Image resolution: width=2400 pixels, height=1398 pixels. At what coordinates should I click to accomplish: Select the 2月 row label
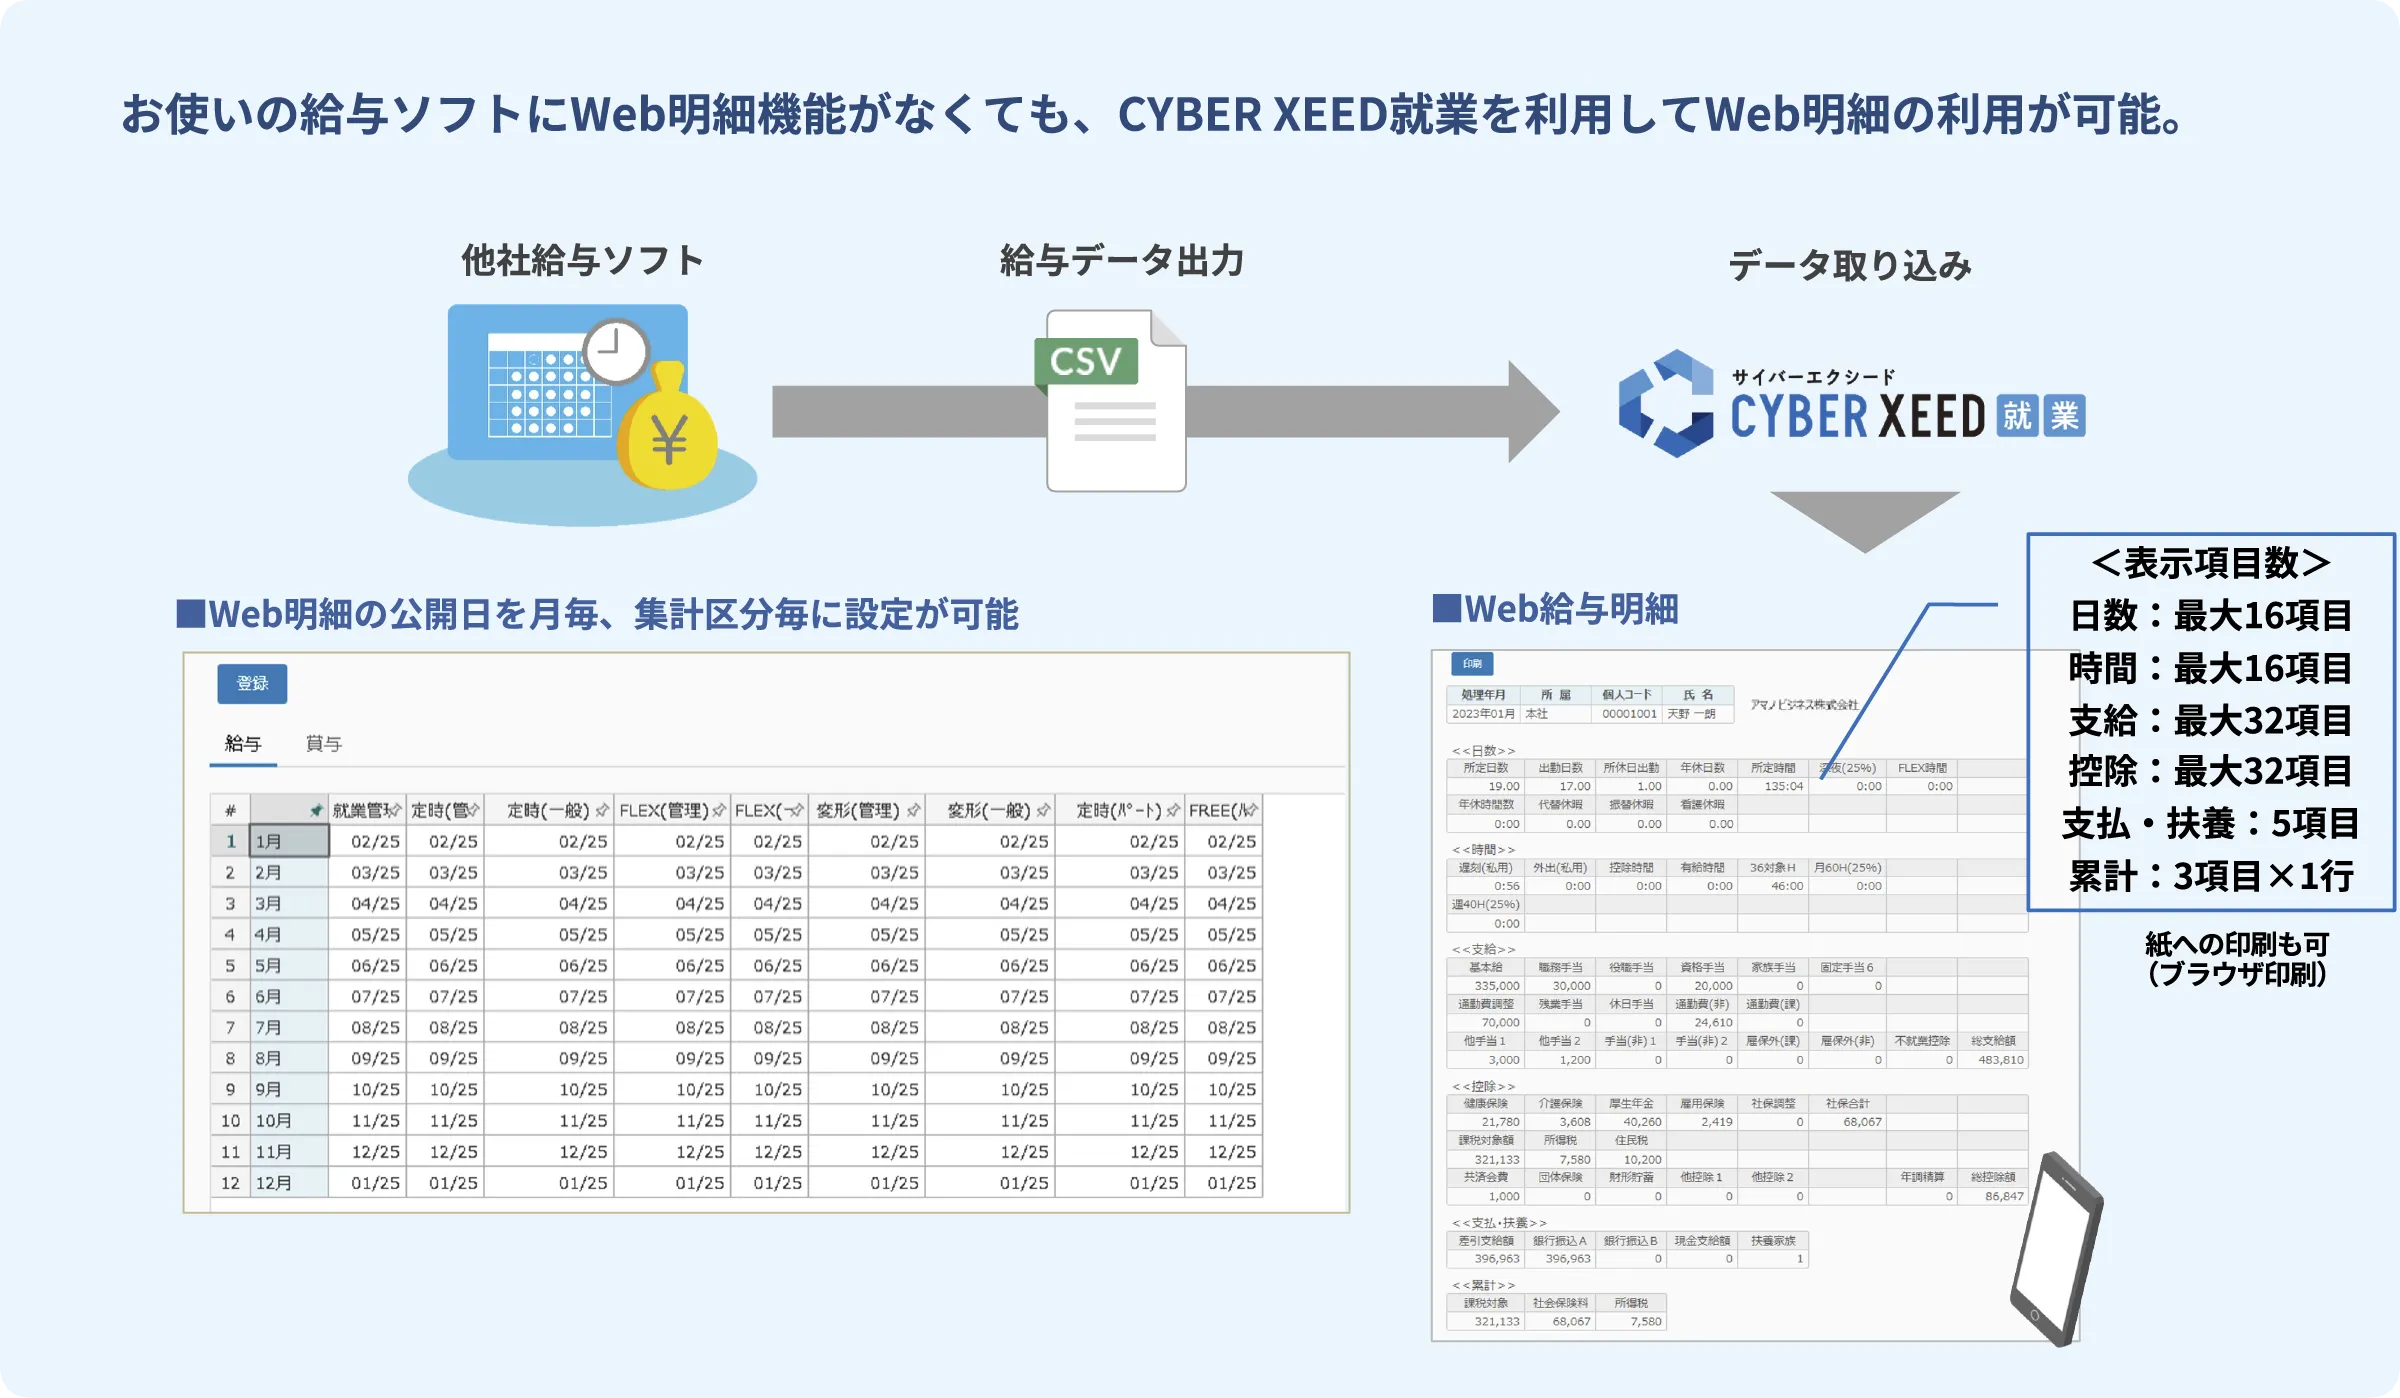[289, 872]
